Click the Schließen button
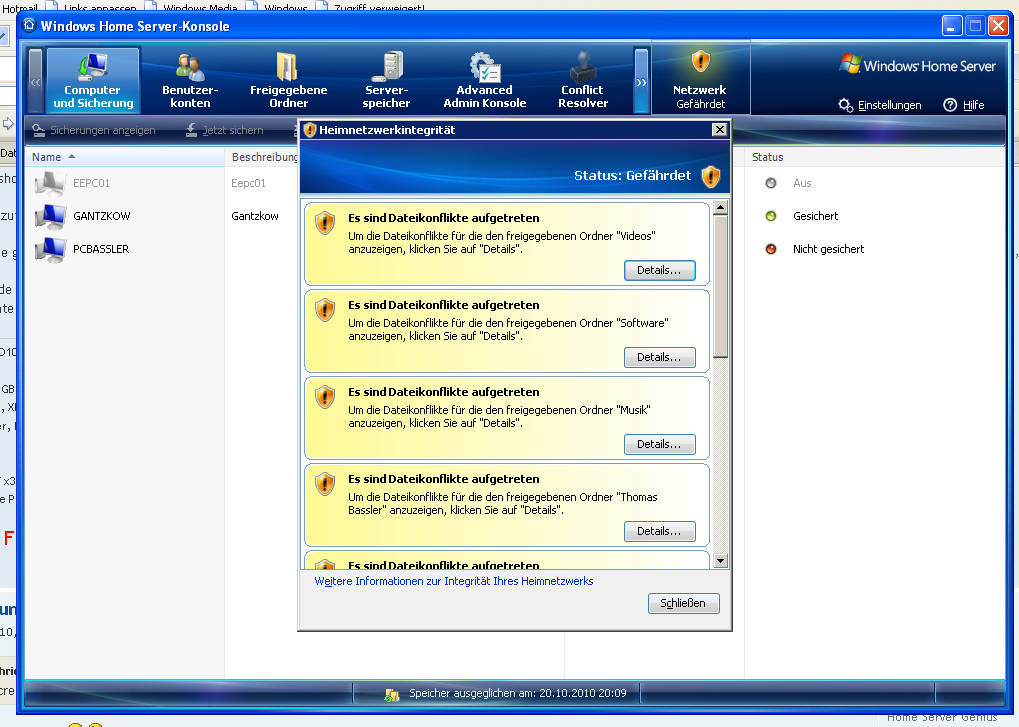Screen dimensions: 1019x727 pyautogui.click(x=684, y=603)
